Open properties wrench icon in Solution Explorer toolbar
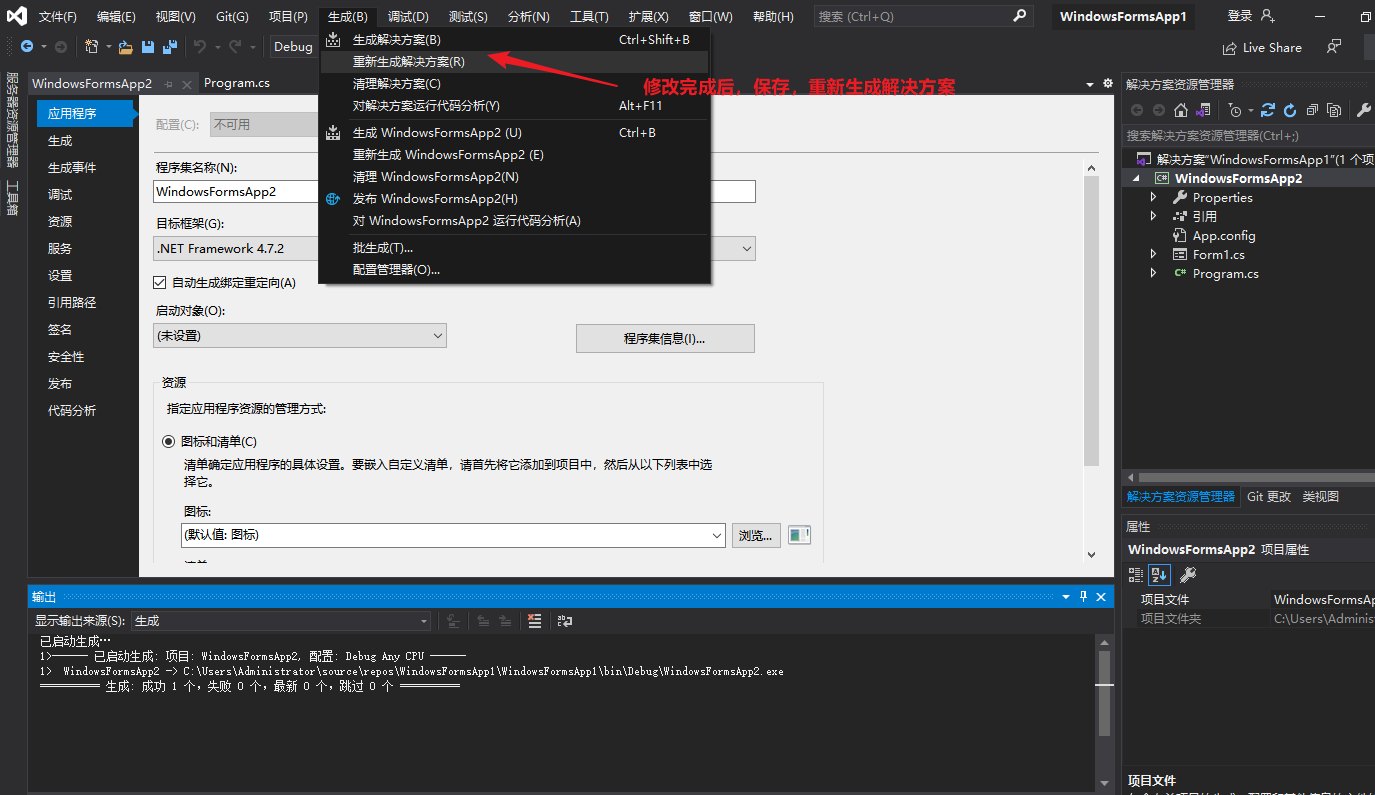The image size is (1375, 795). (1364, 110)
